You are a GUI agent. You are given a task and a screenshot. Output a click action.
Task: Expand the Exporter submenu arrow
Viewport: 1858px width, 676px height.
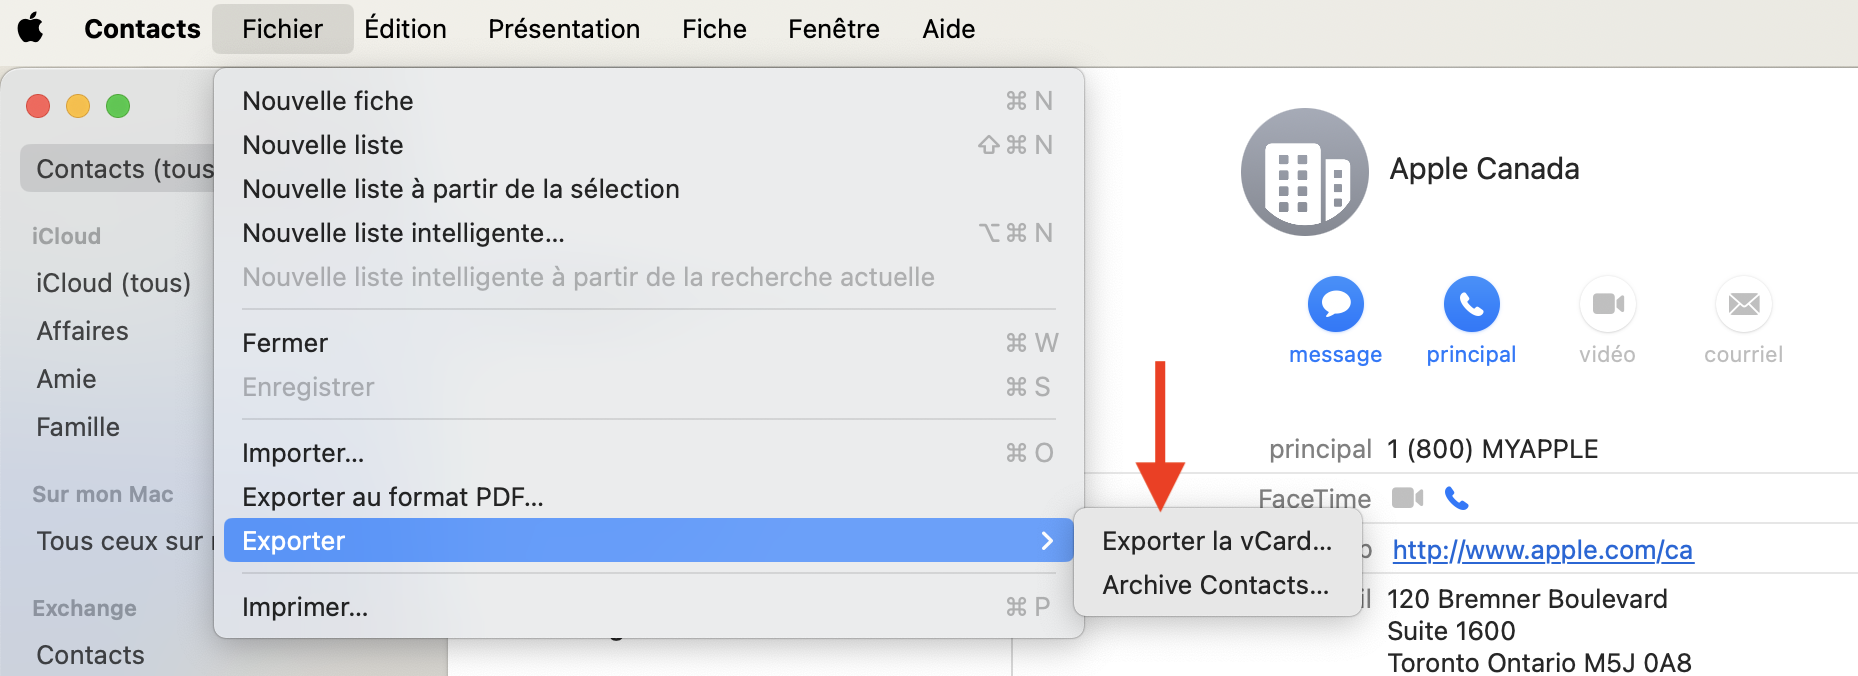[x=1047, y=541]
